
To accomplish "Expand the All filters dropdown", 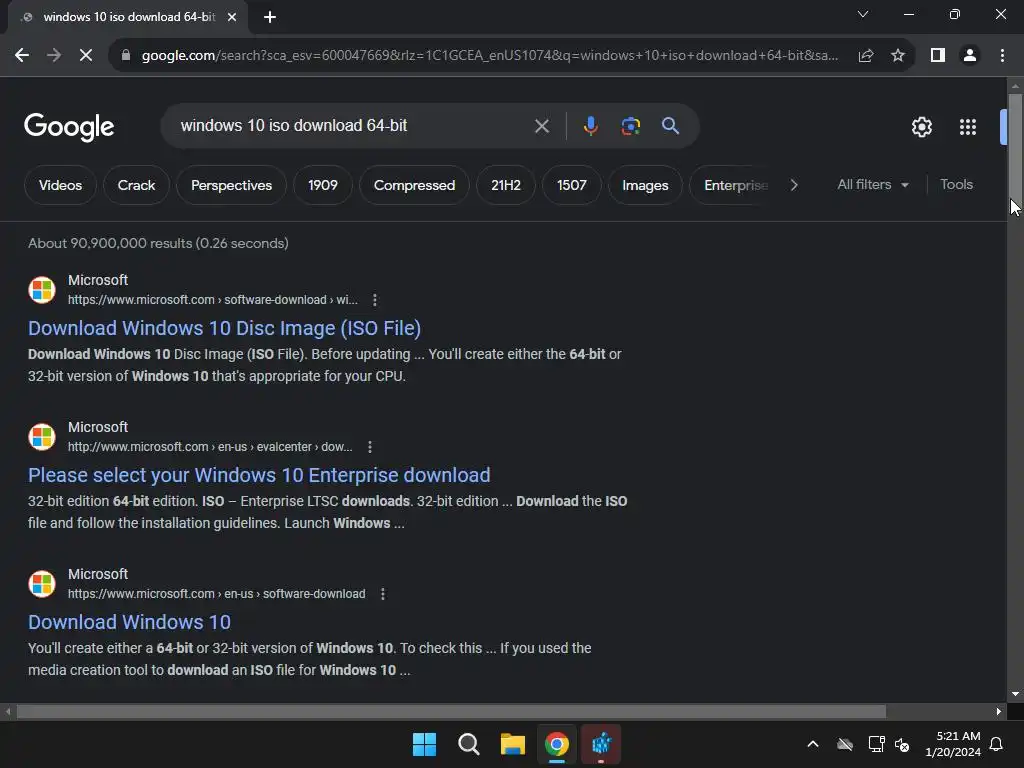I will pyautogui.click(x=873, y=185).
